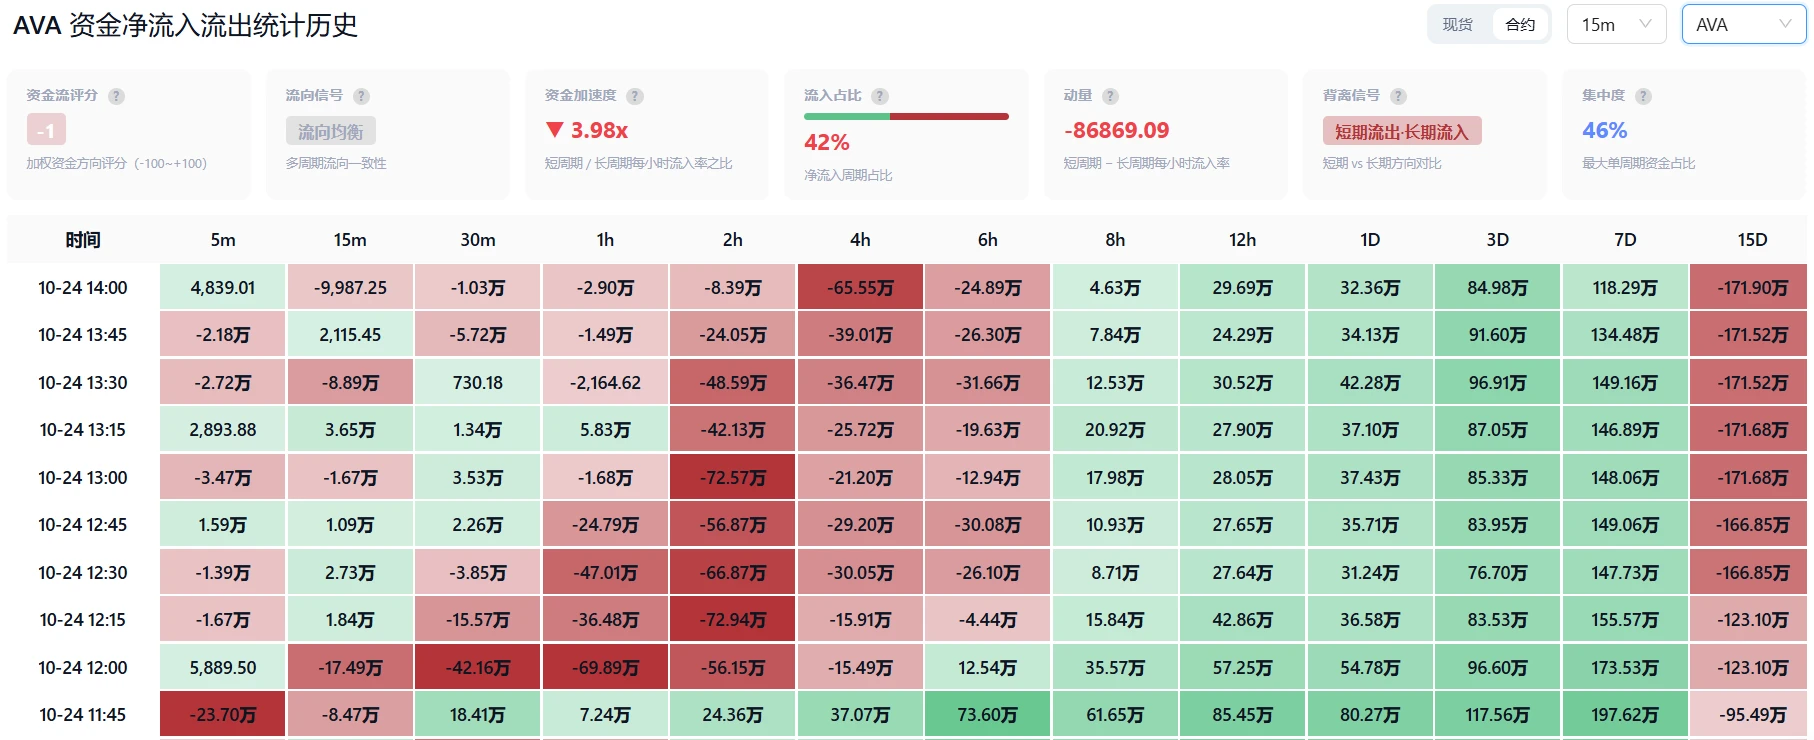
Task: Click the 3.98x acceleration value
Action: 587,130
